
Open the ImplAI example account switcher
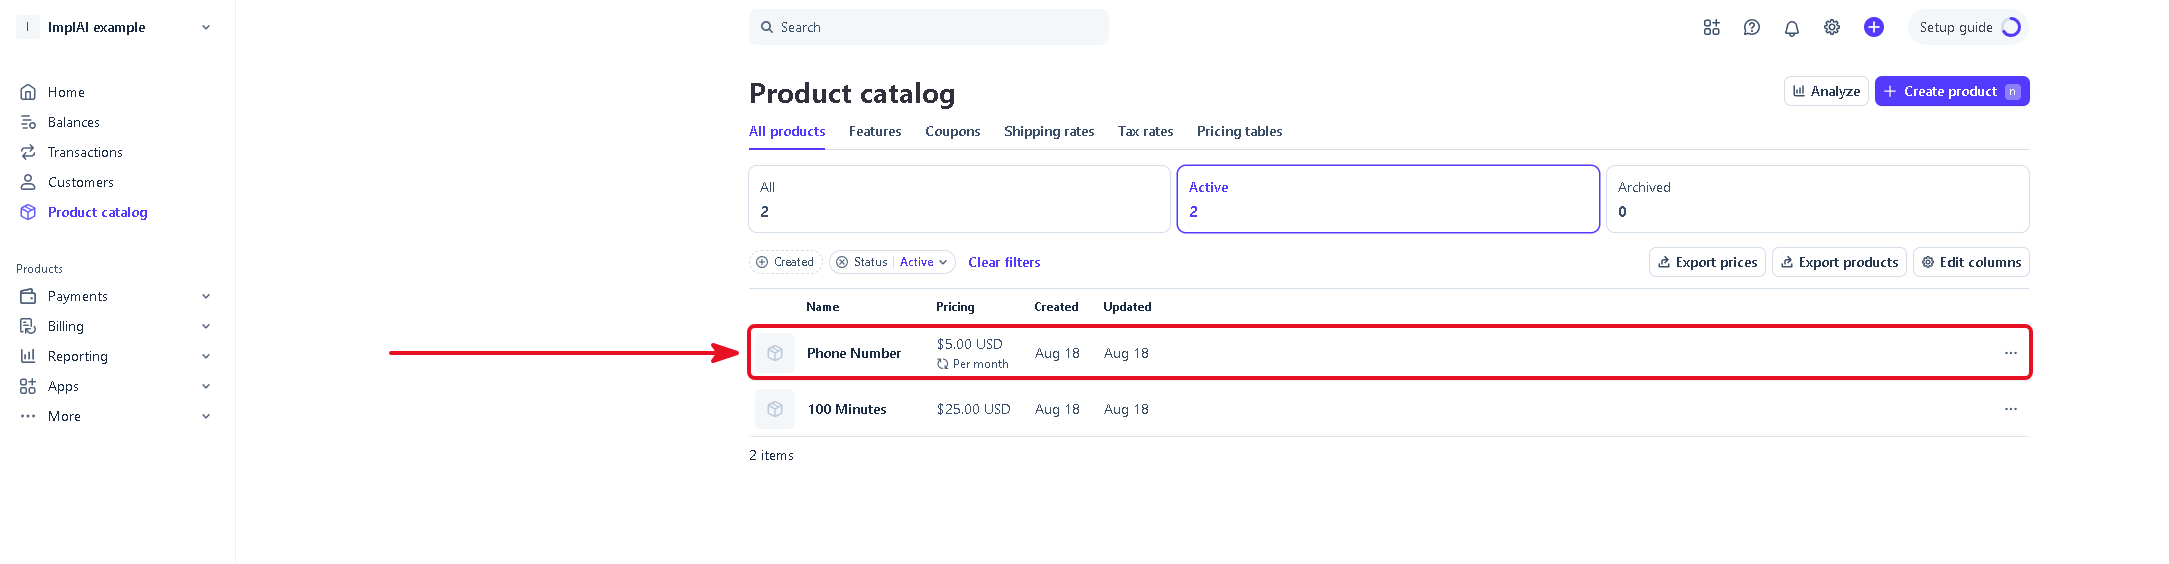coord(116,27)
